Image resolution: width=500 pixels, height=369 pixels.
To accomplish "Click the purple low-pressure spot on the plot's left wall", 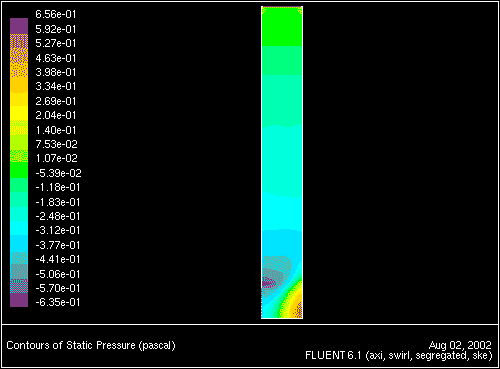I will click(x=267, y=283).
